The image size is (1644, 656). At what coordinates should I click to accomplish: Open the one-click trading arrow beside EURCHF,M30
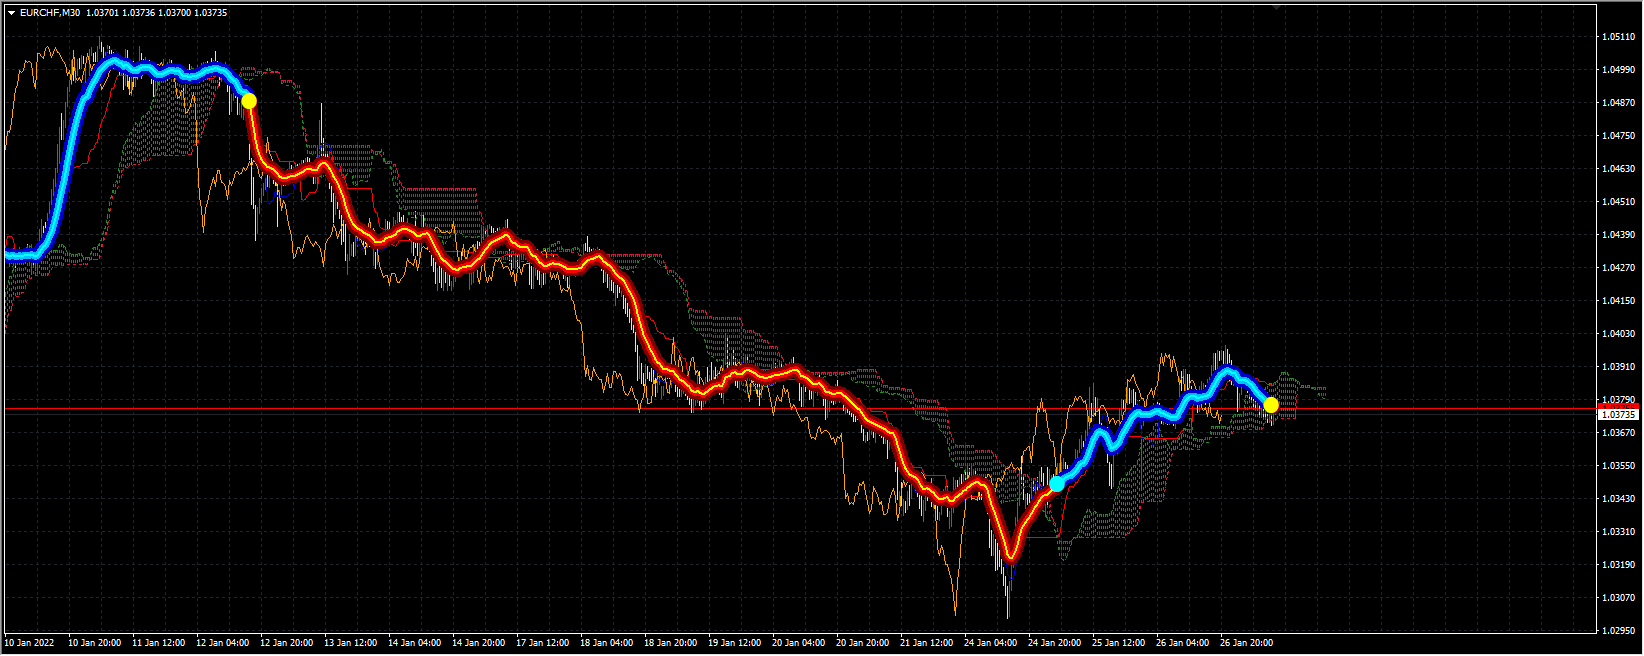click(11, 13)
